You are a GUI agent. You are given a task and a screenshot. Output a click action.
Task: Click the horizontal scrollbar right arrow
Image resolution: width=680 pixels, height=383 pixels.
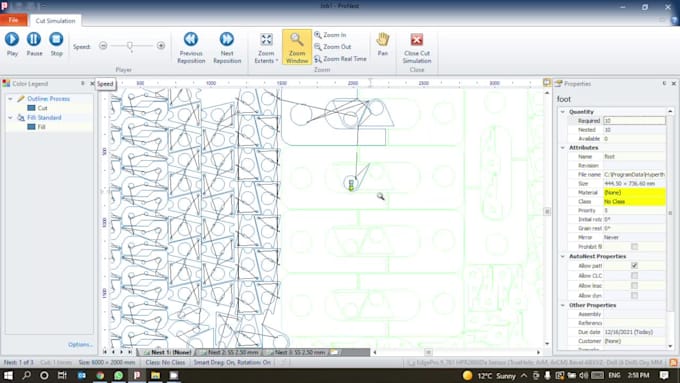coord(538,352)
